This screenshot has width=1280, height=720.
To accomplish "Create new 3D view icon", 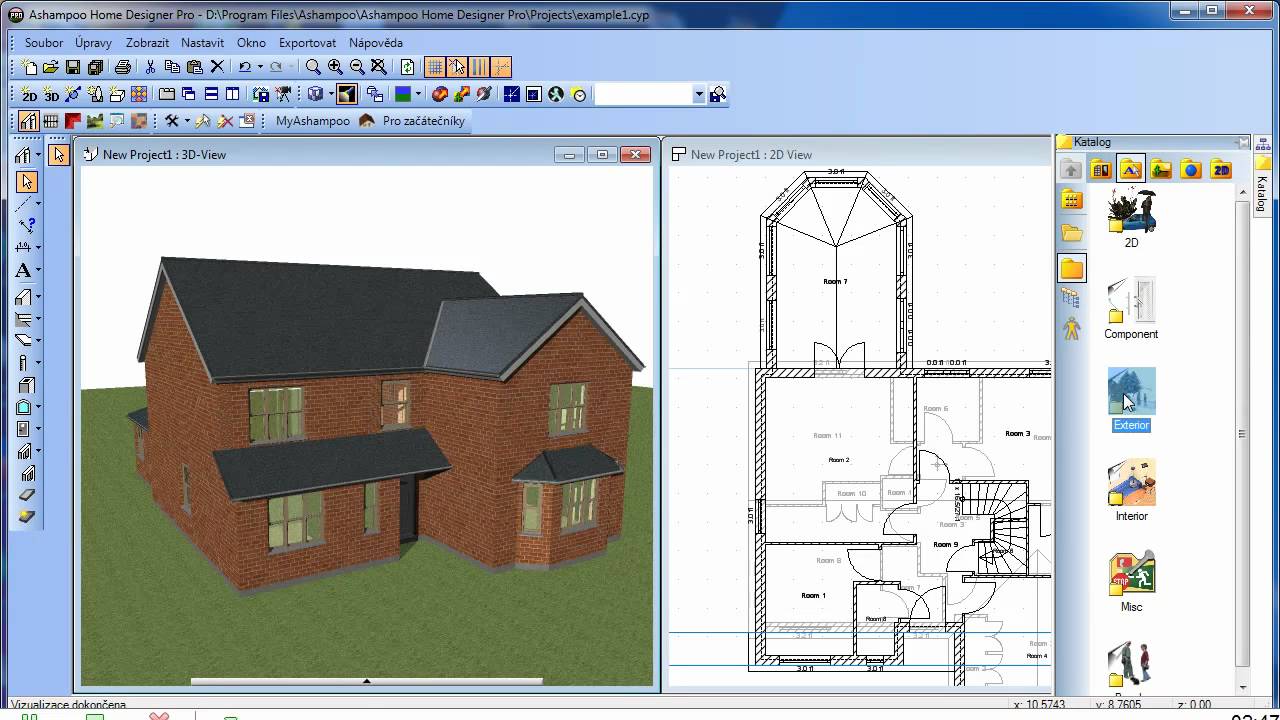I will [51, 94].
